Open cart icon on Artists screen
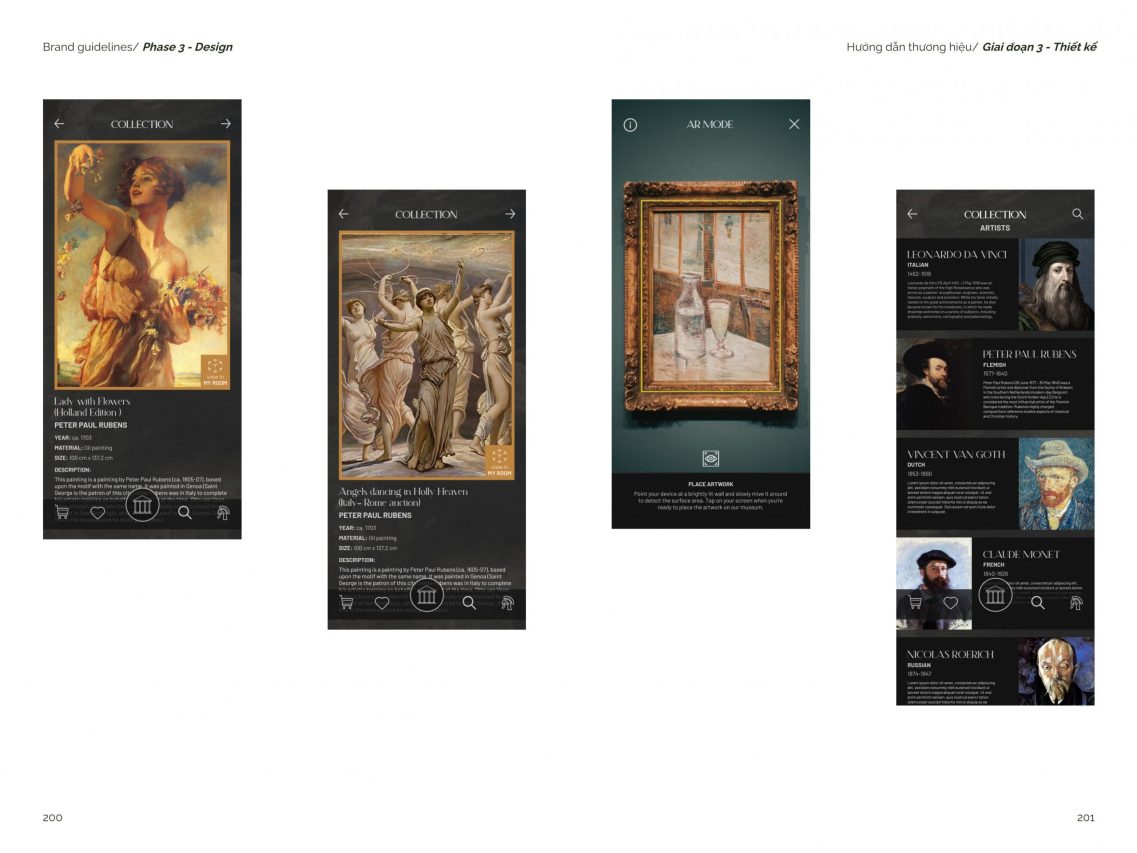Image resolution: width=1137 pixels, height=853 pixels. (x=915, y=602)
